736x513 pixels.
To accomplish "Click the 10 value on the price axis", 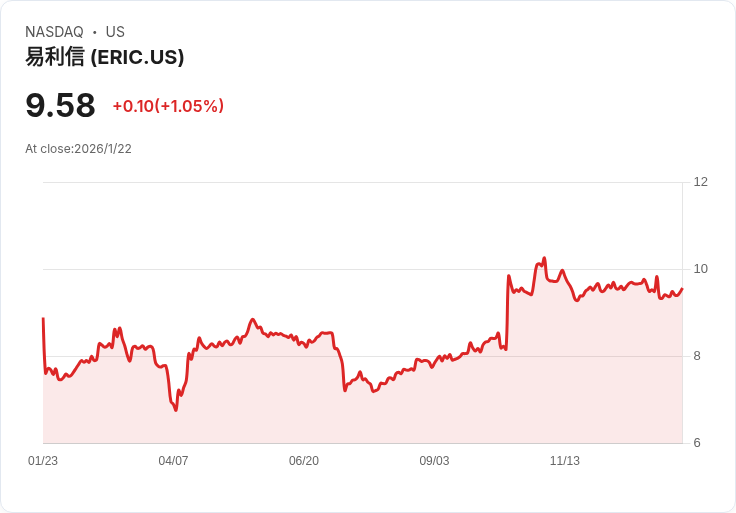I will [x=701, y=269].
